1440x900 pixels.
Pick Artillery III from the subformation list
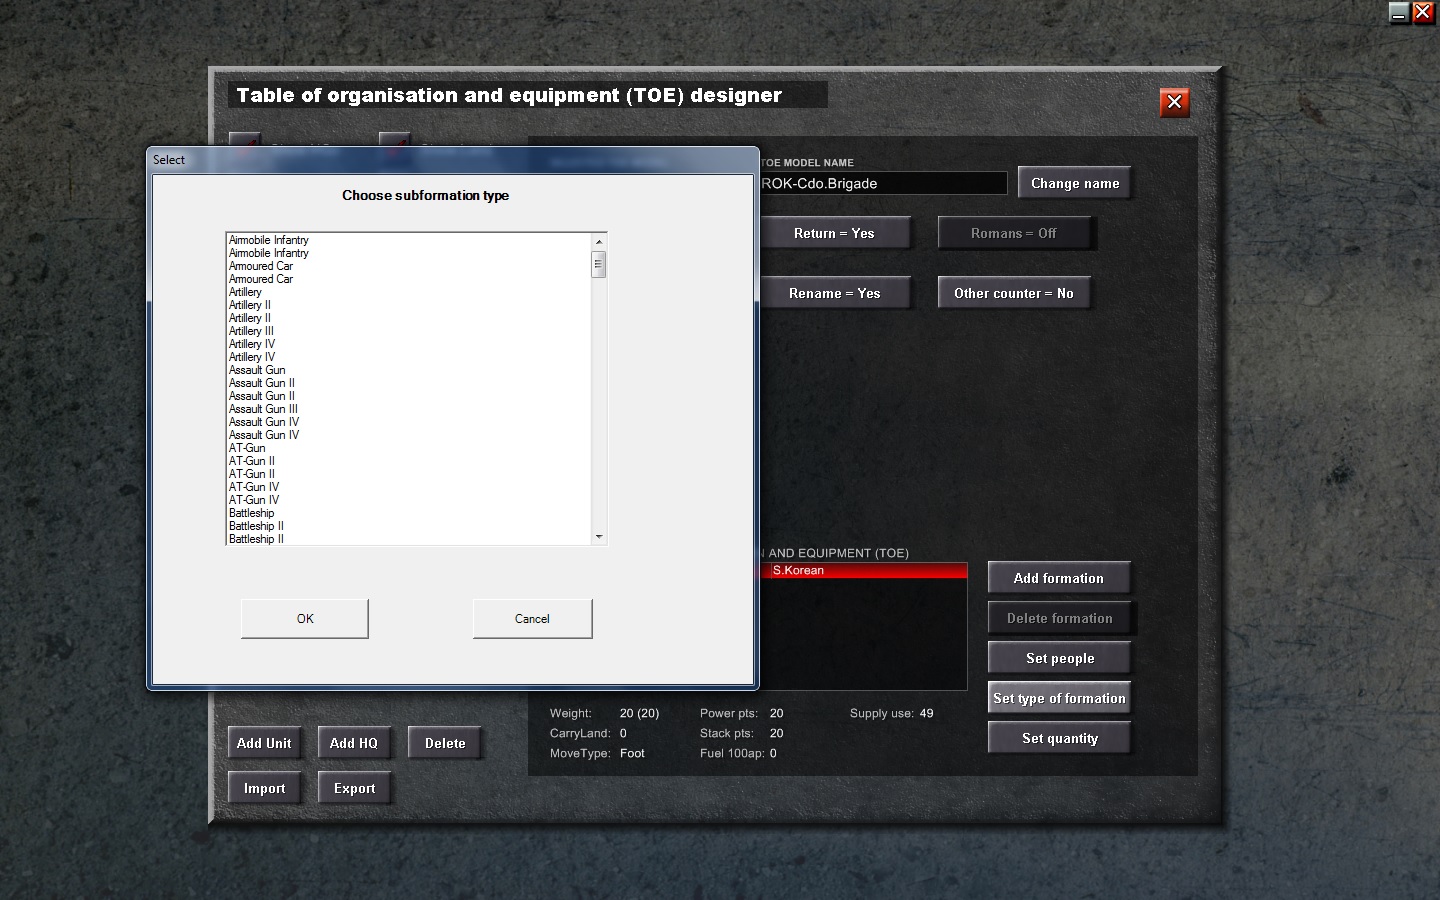pyautogui.click(x=251, y=331)
